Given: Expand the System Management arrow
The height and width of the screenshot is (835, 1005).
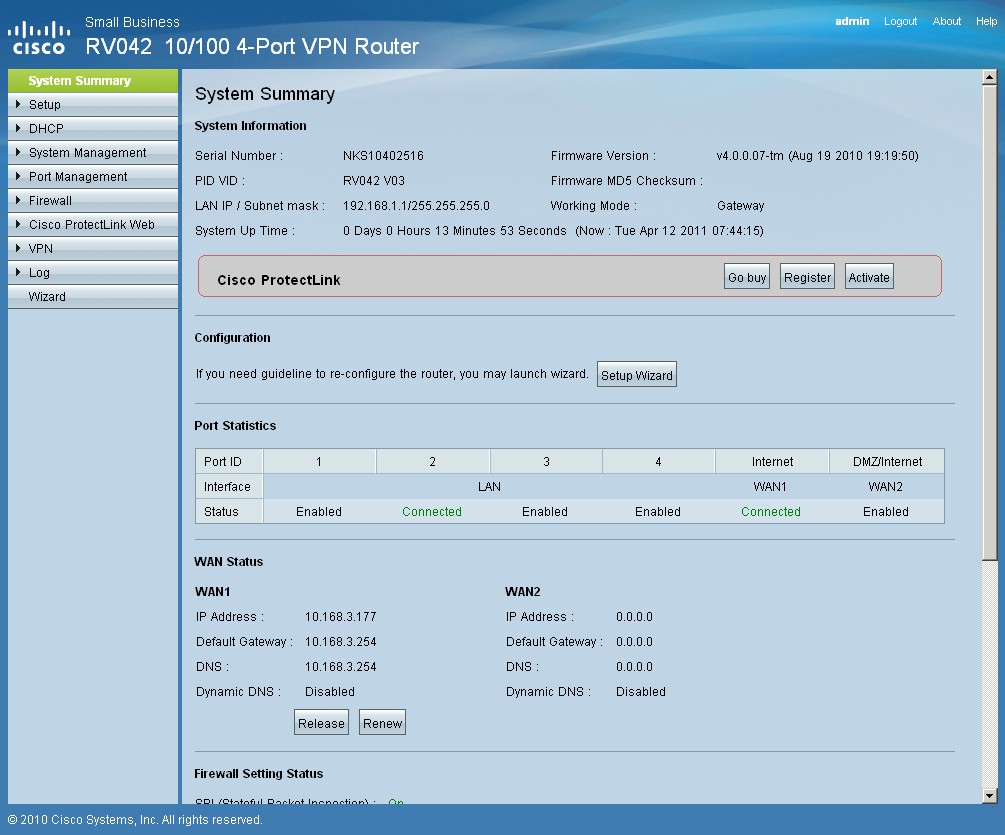Looking at the screenshot, I should click(x=18, y=152).
